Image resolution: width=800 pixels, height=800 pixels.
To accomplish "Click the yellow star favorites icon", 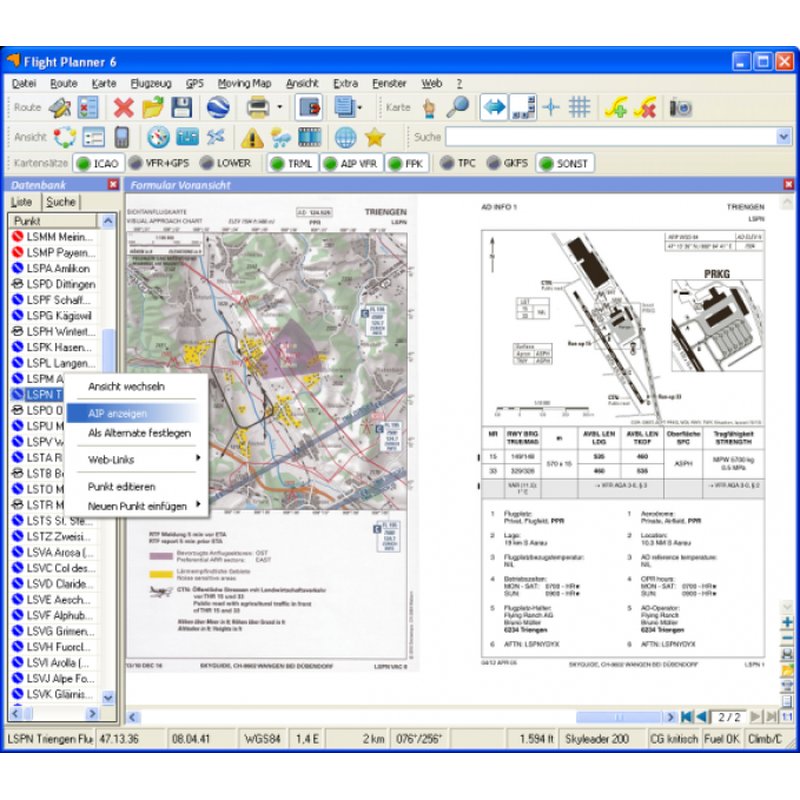I will [374, 137].
